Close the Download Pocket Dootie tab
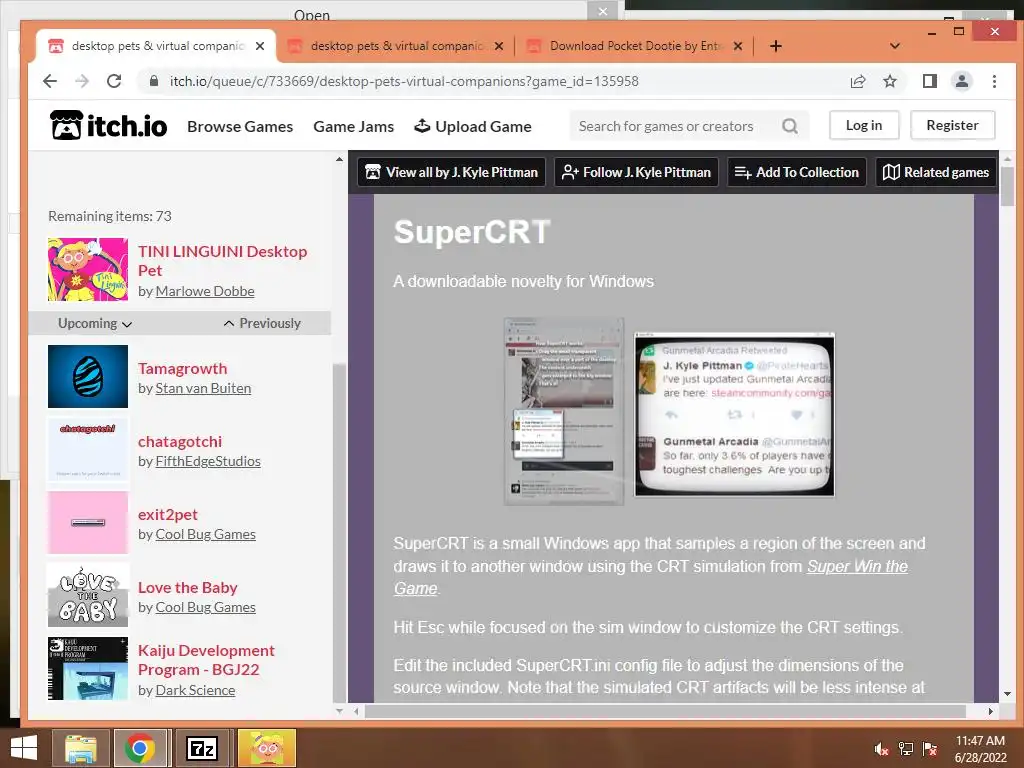This screenshot has width=1024, height=768. coord(737,46)
